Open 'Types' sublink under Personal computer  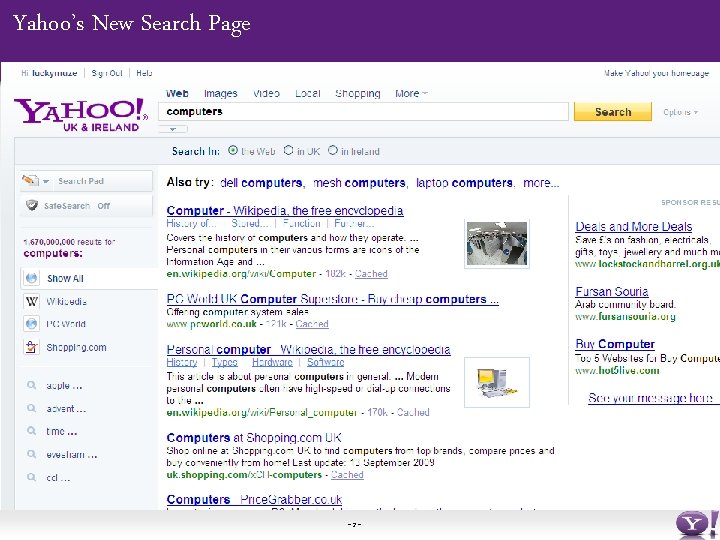(225, 362)
